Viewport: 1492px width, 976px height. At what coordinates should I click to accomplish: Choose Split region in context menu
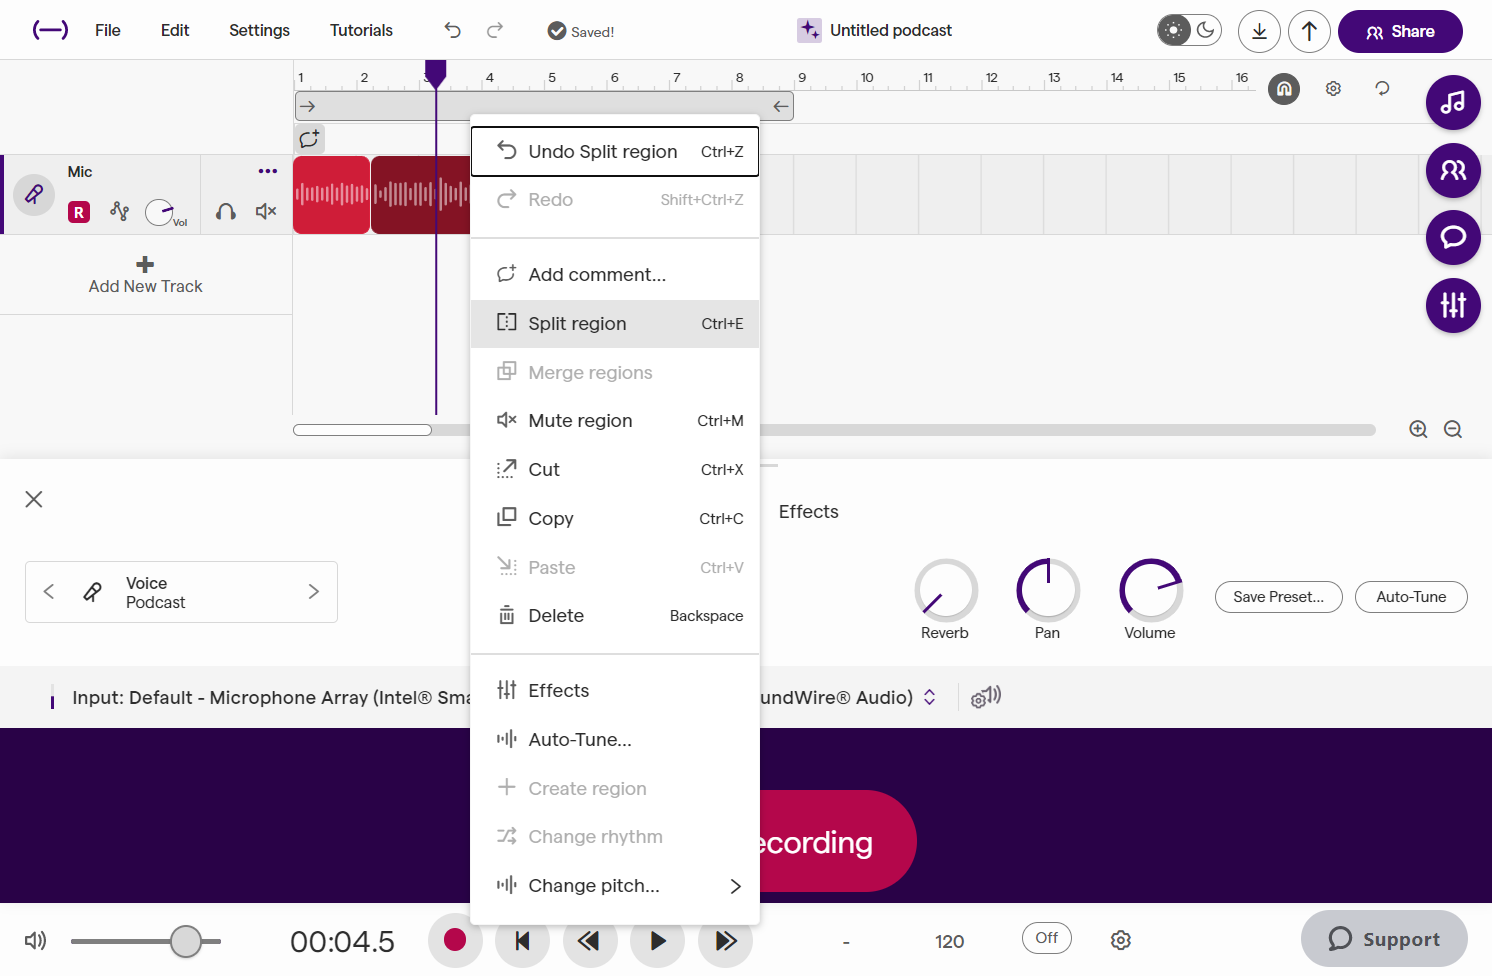615,324
